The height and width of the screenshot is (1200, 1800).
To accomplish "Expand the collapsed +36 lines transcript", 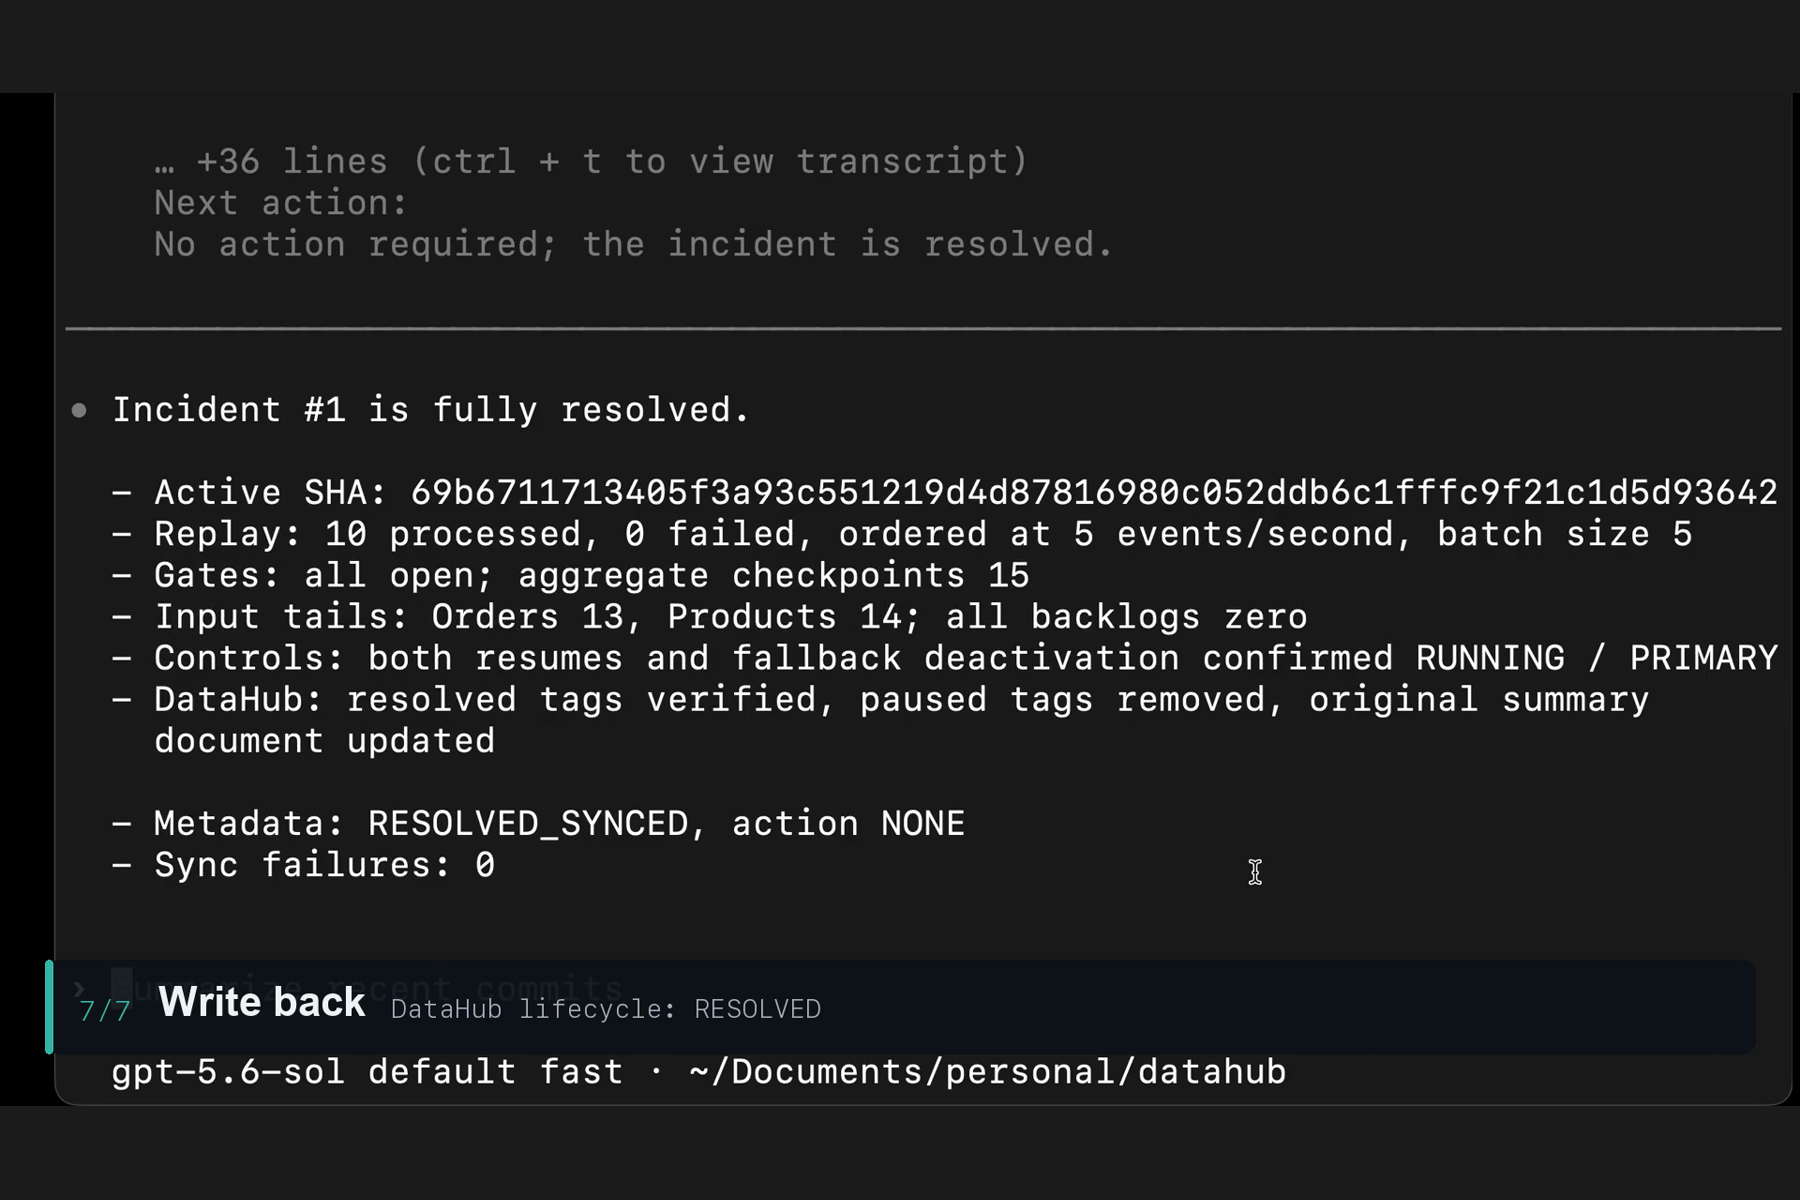I will click(592, 161).
